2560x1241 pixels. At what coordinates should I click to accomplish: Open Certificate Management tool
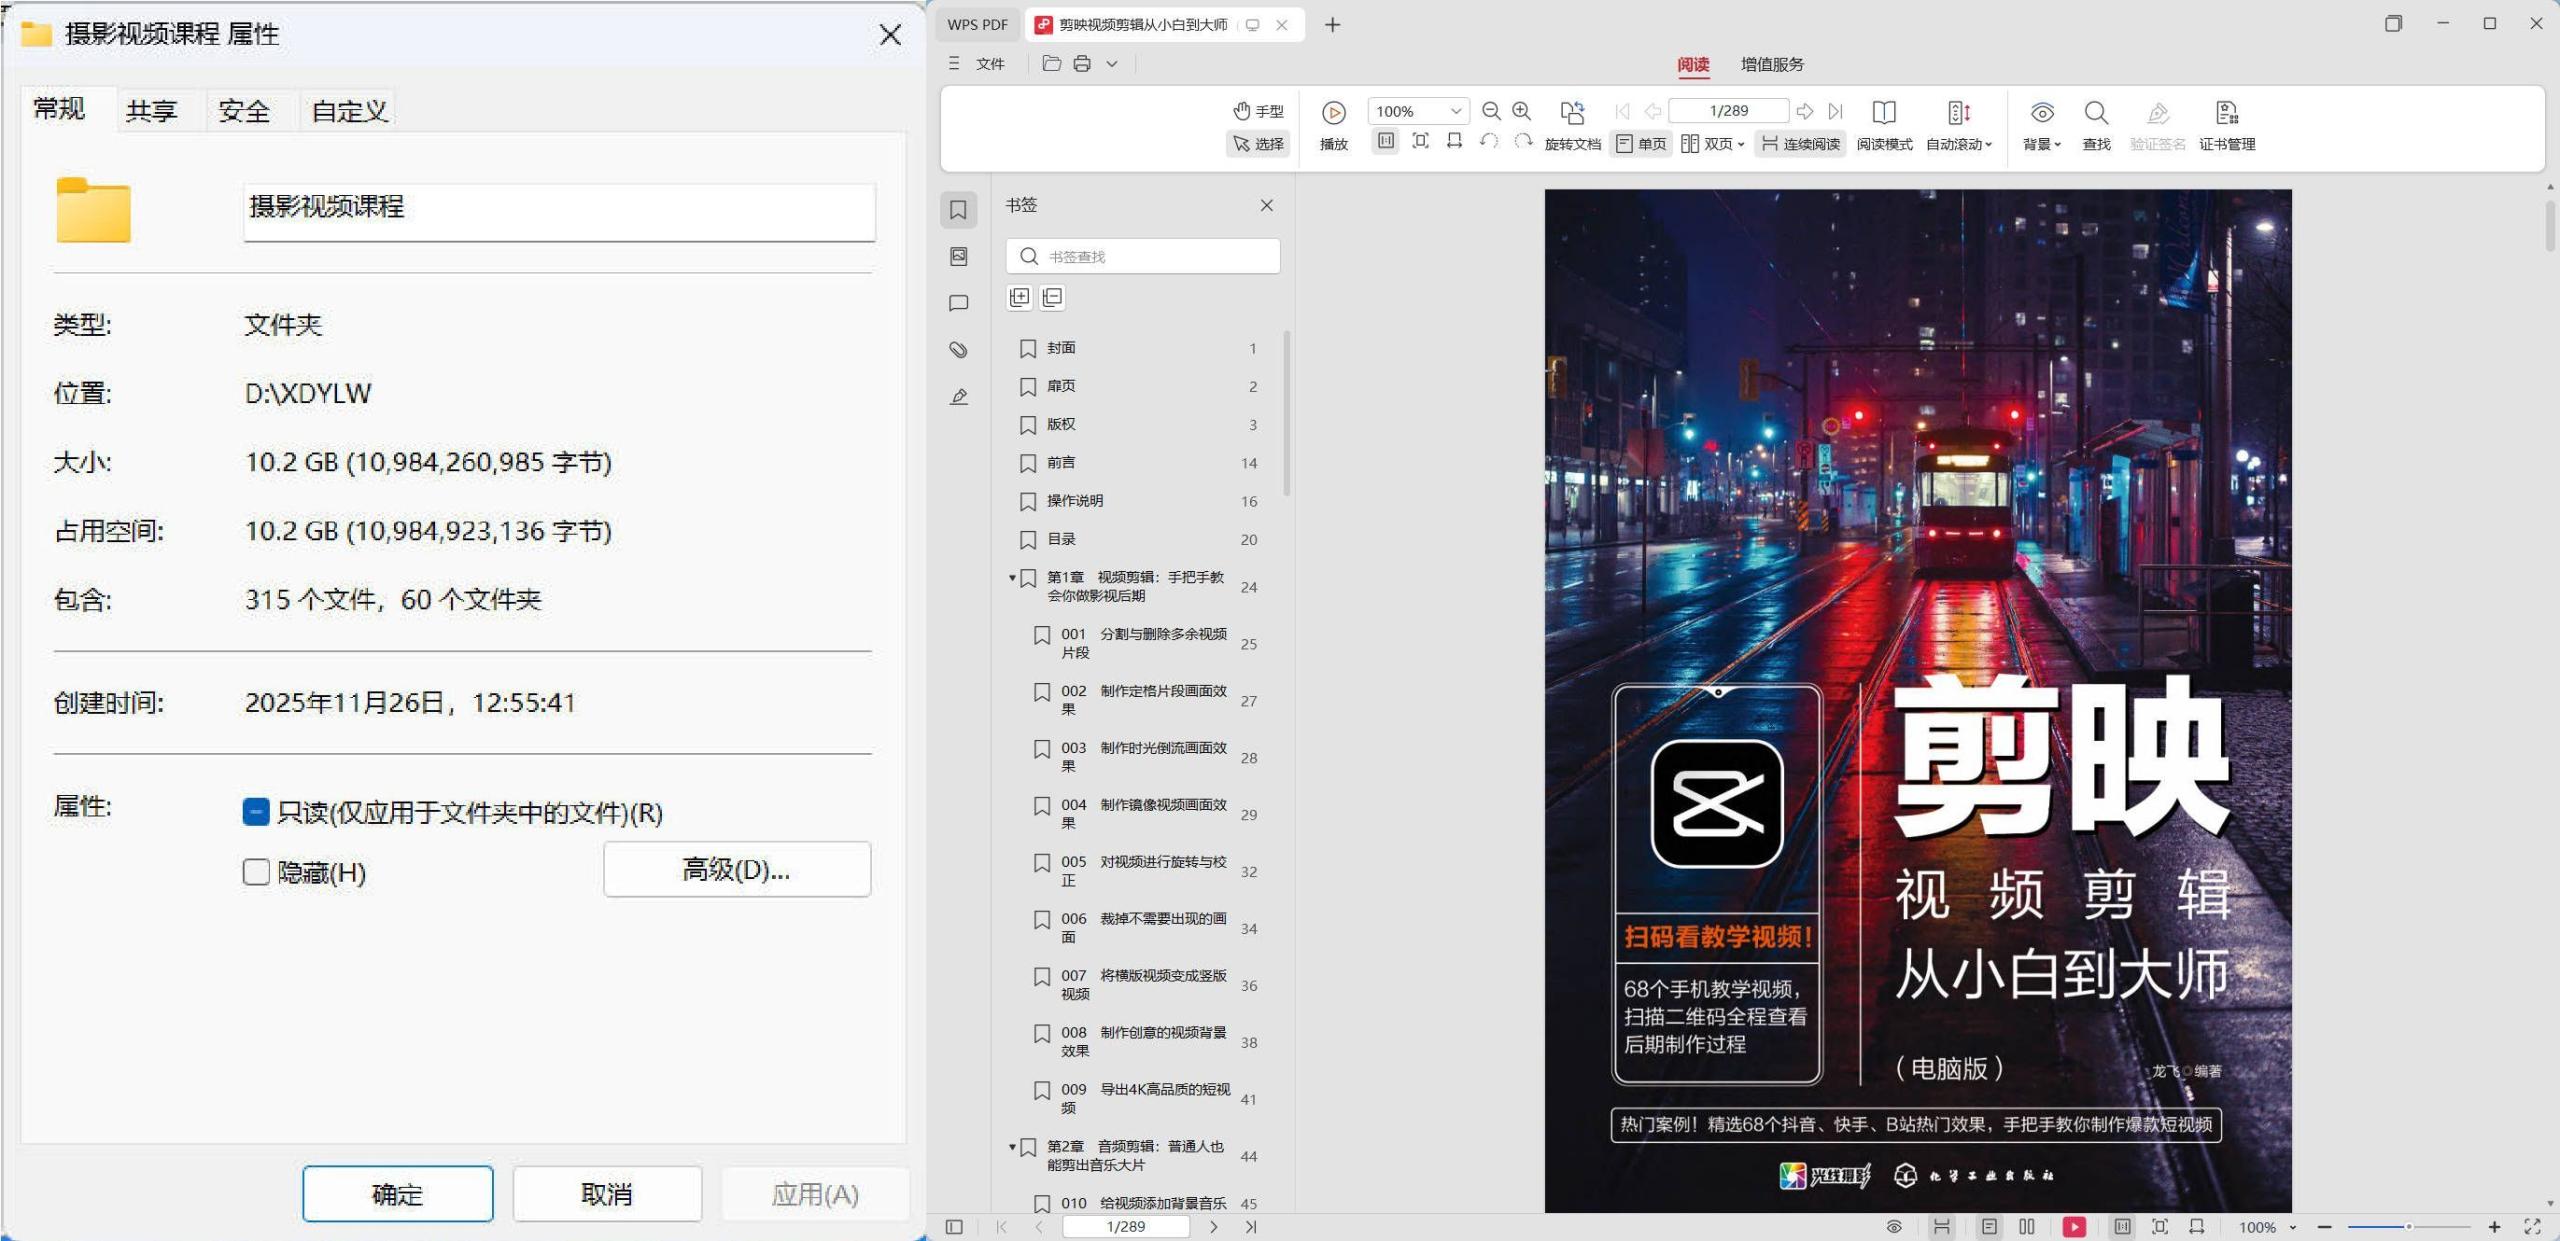(2226, 113)
